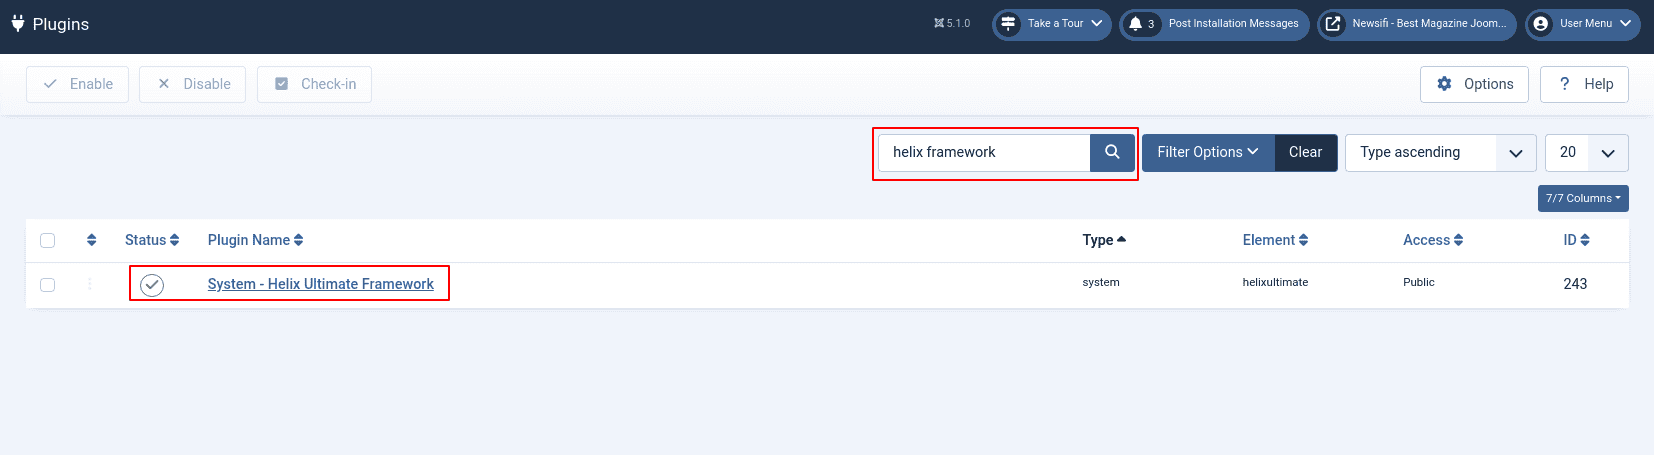Image resolution: width=1654 pixels, height=455 pixels.
Task: Toggle enabled status of Helix Ultimate plugin
Action: (x=152, y=285)
